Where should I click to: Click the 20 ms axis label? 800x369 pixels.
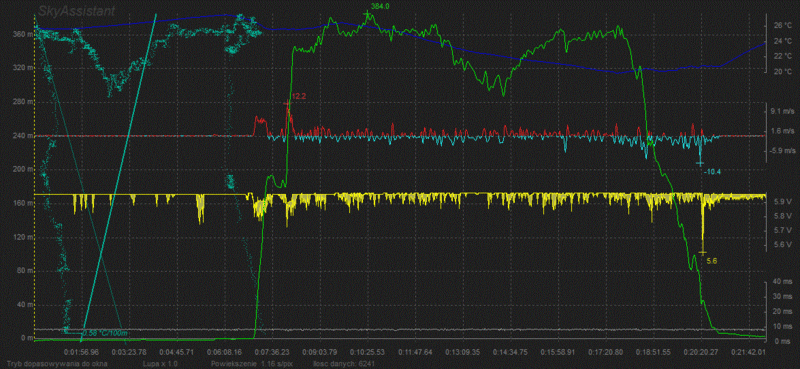(x=782, y=311)
